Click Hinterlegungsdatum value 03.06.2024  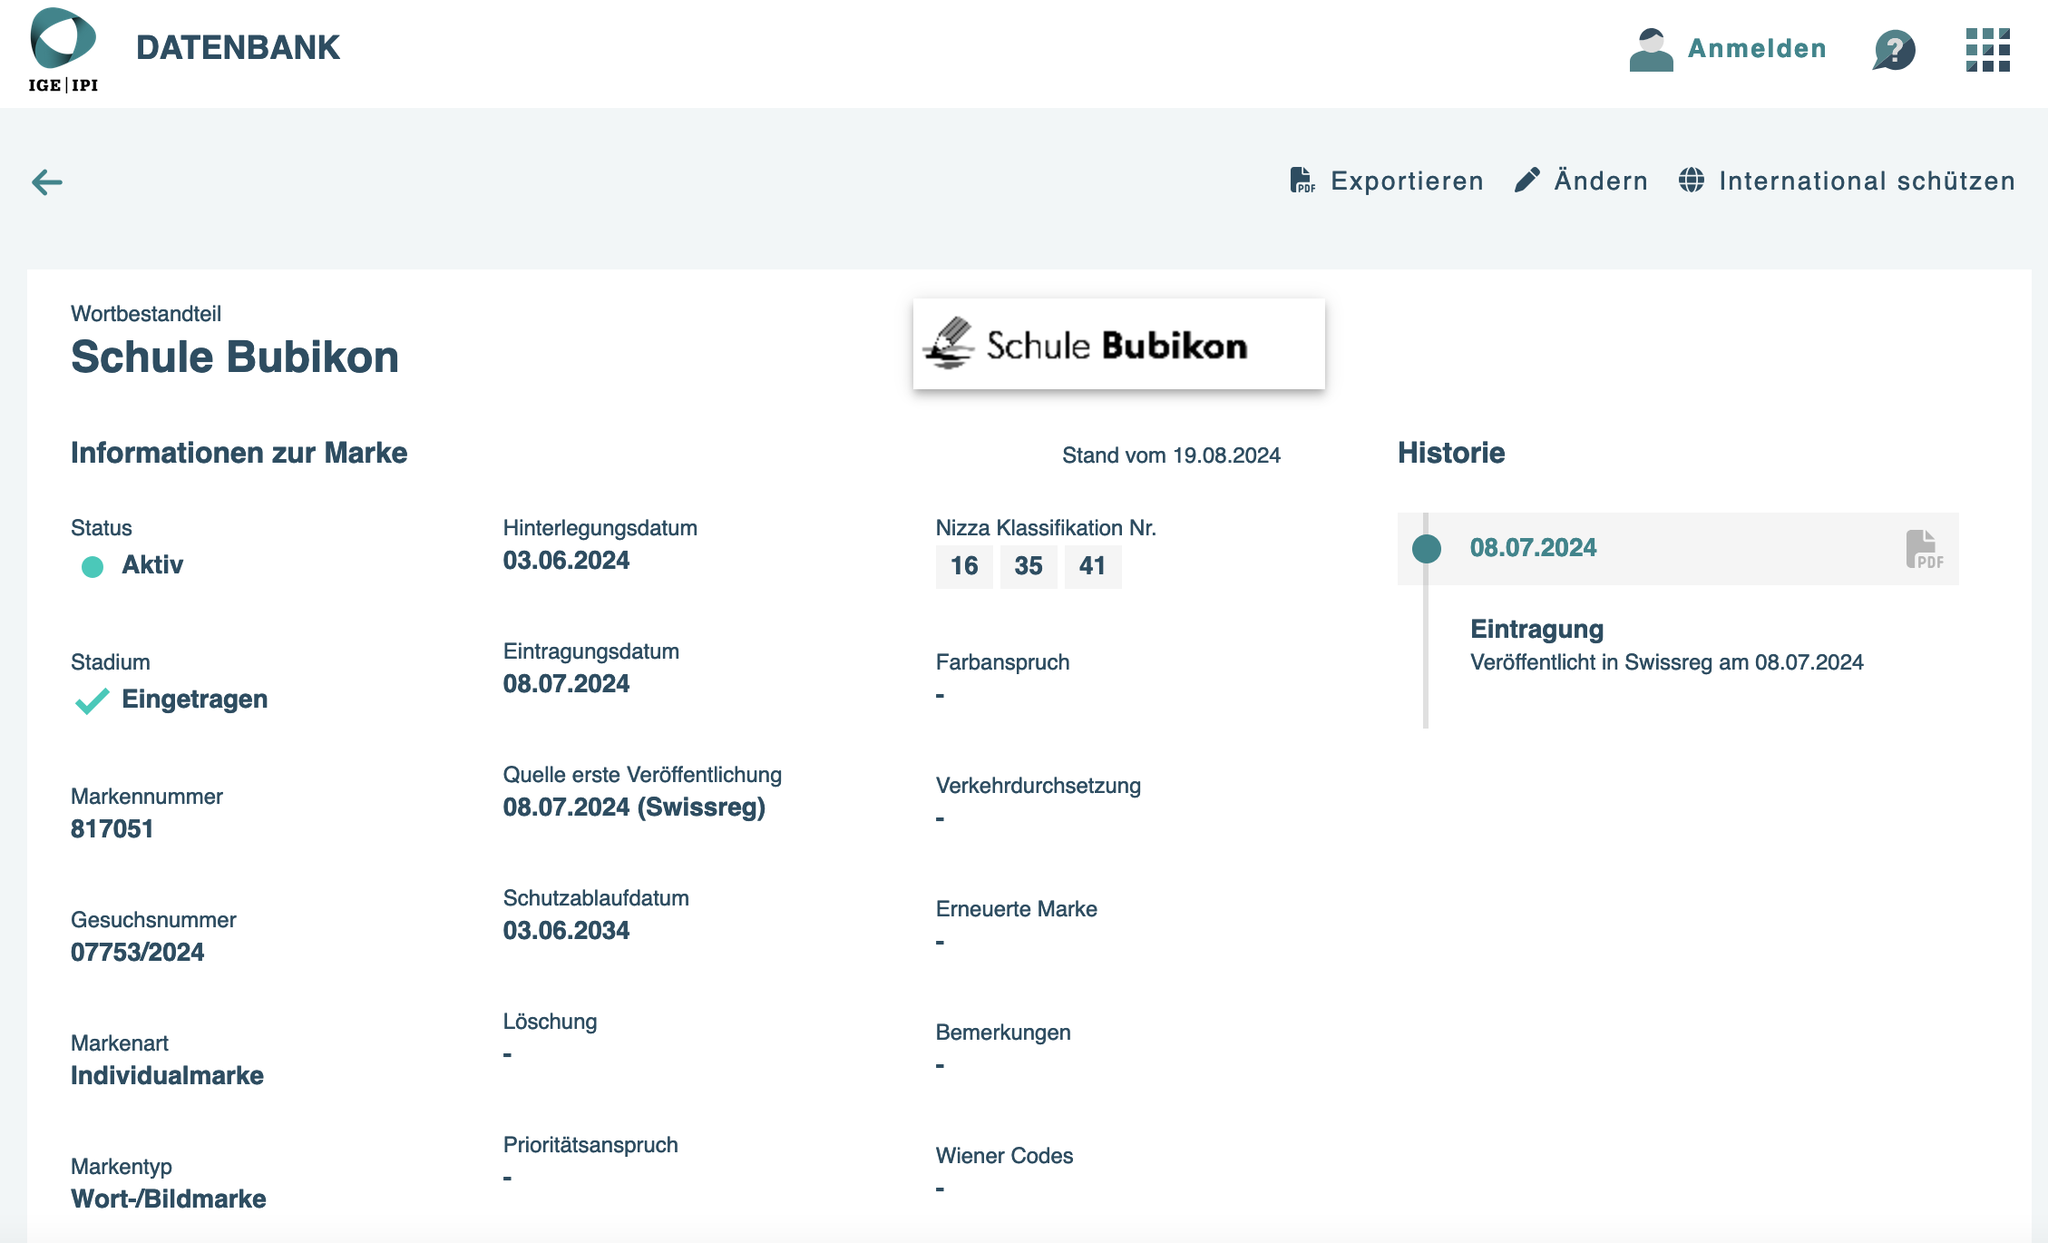click(566, 560)
